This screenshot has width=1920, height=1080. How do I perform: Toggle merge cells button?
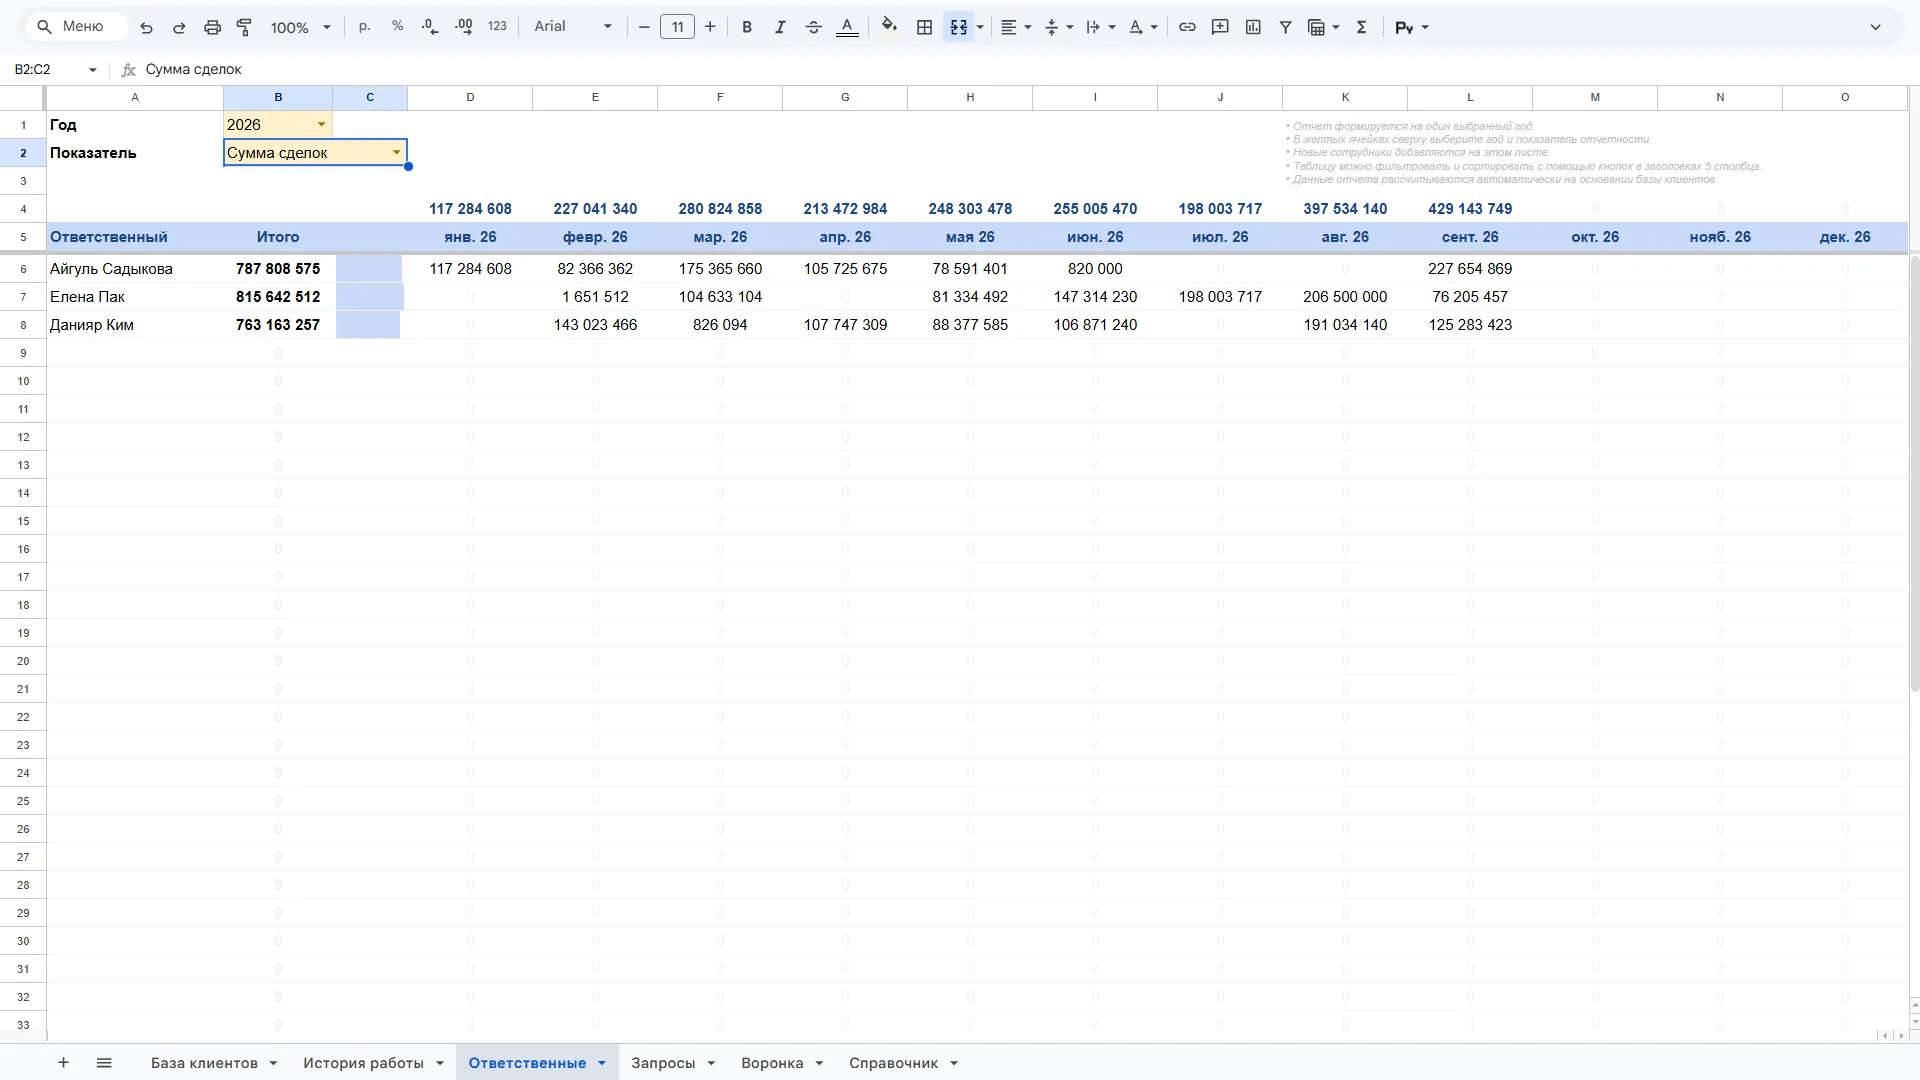[959, 27]
